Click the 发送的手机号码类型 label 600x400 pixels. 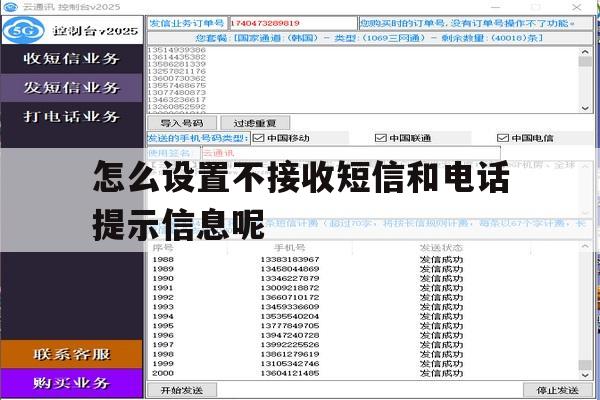(198, 138)
